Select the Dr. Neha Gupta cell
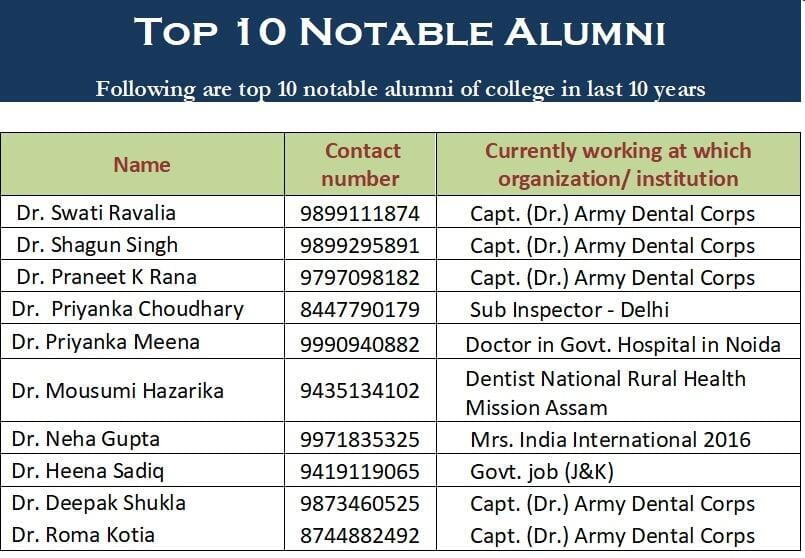The width and height of the screenshot is (805, 558). [x=142, y=438]
